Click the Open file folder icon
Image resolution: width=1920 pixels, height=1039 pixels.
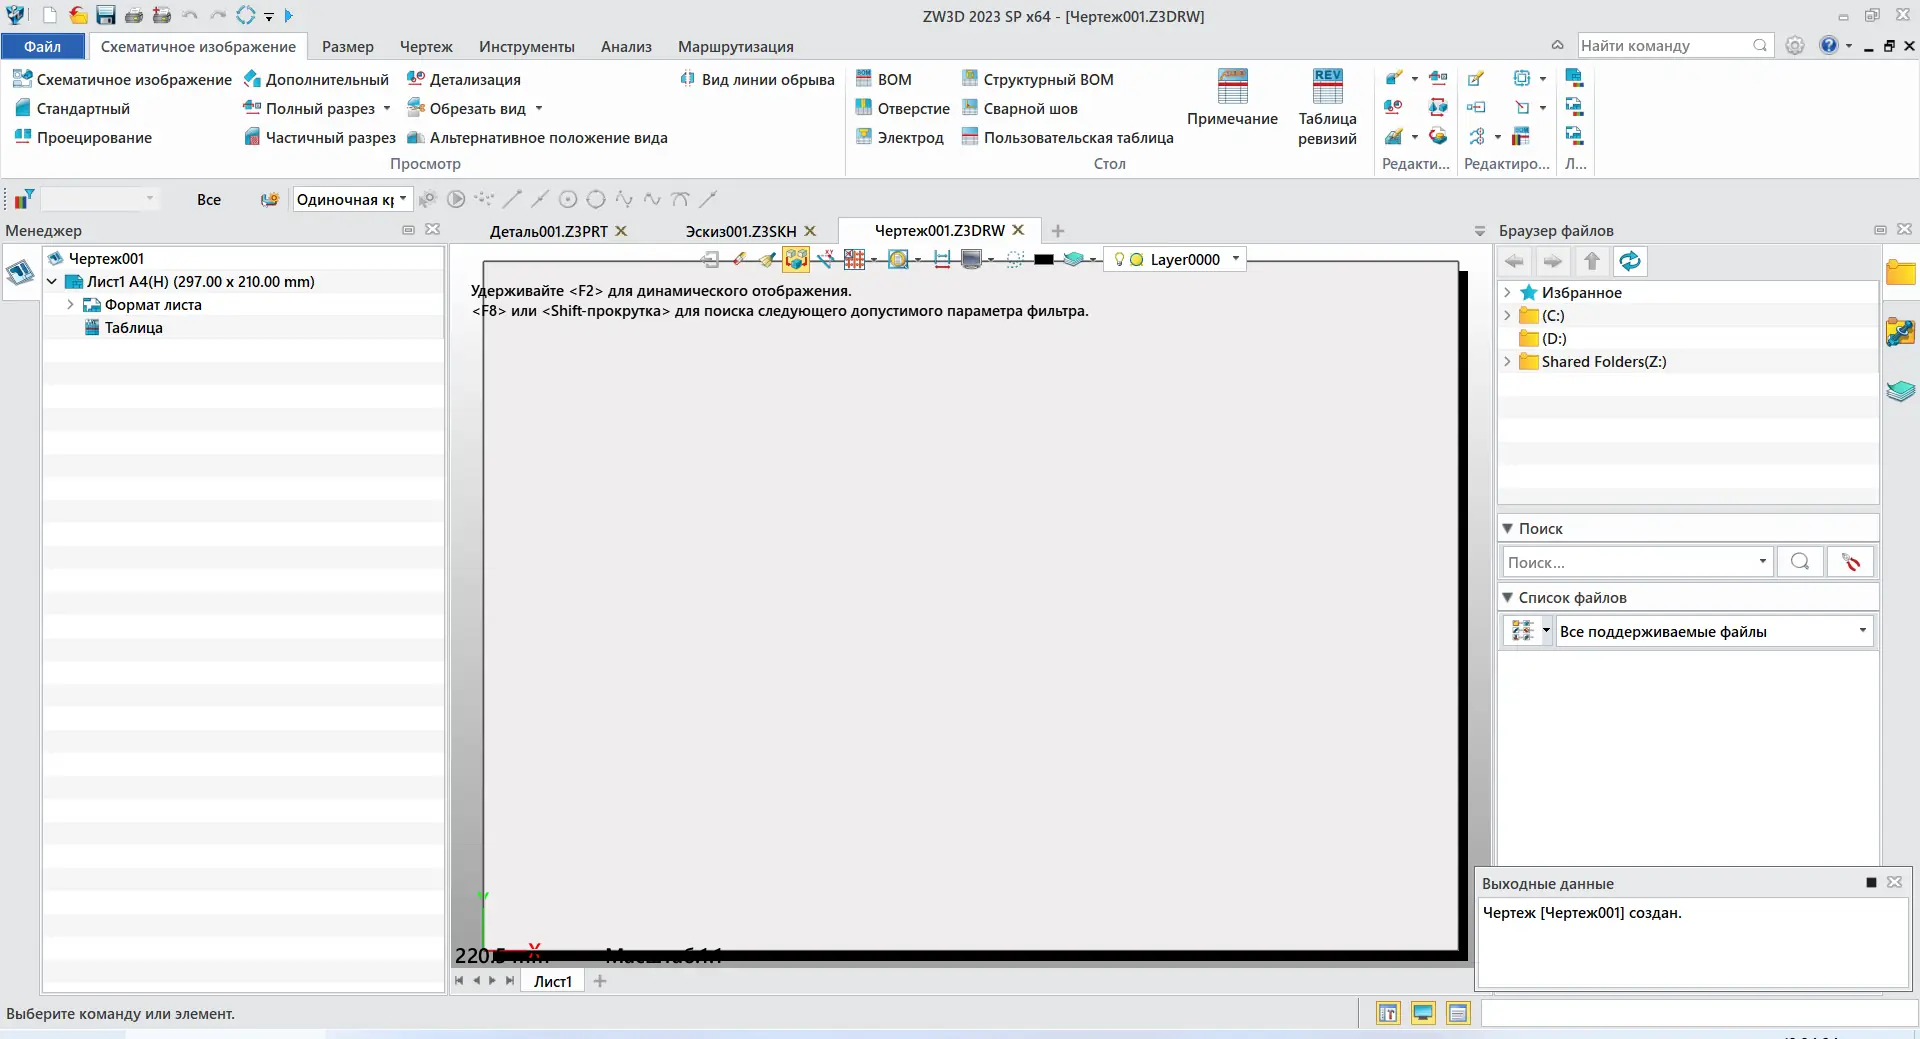click(x=77, y=16)
